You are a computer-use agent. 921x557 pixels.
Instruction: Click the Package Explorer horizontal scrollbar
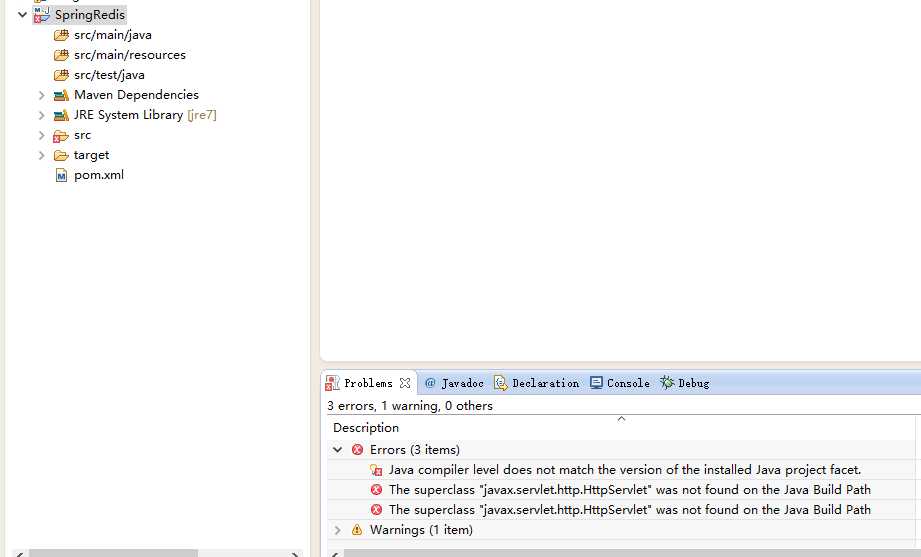(113, 553)
